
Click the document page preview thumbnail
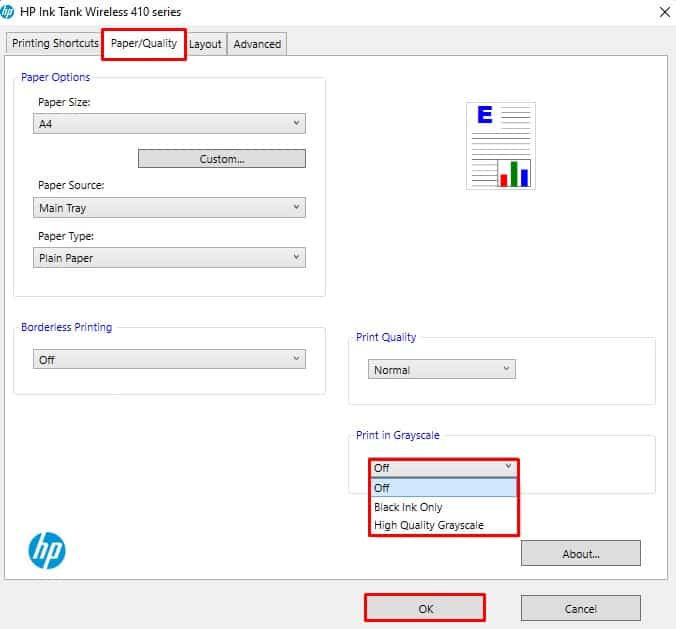[x=501, y=146]
